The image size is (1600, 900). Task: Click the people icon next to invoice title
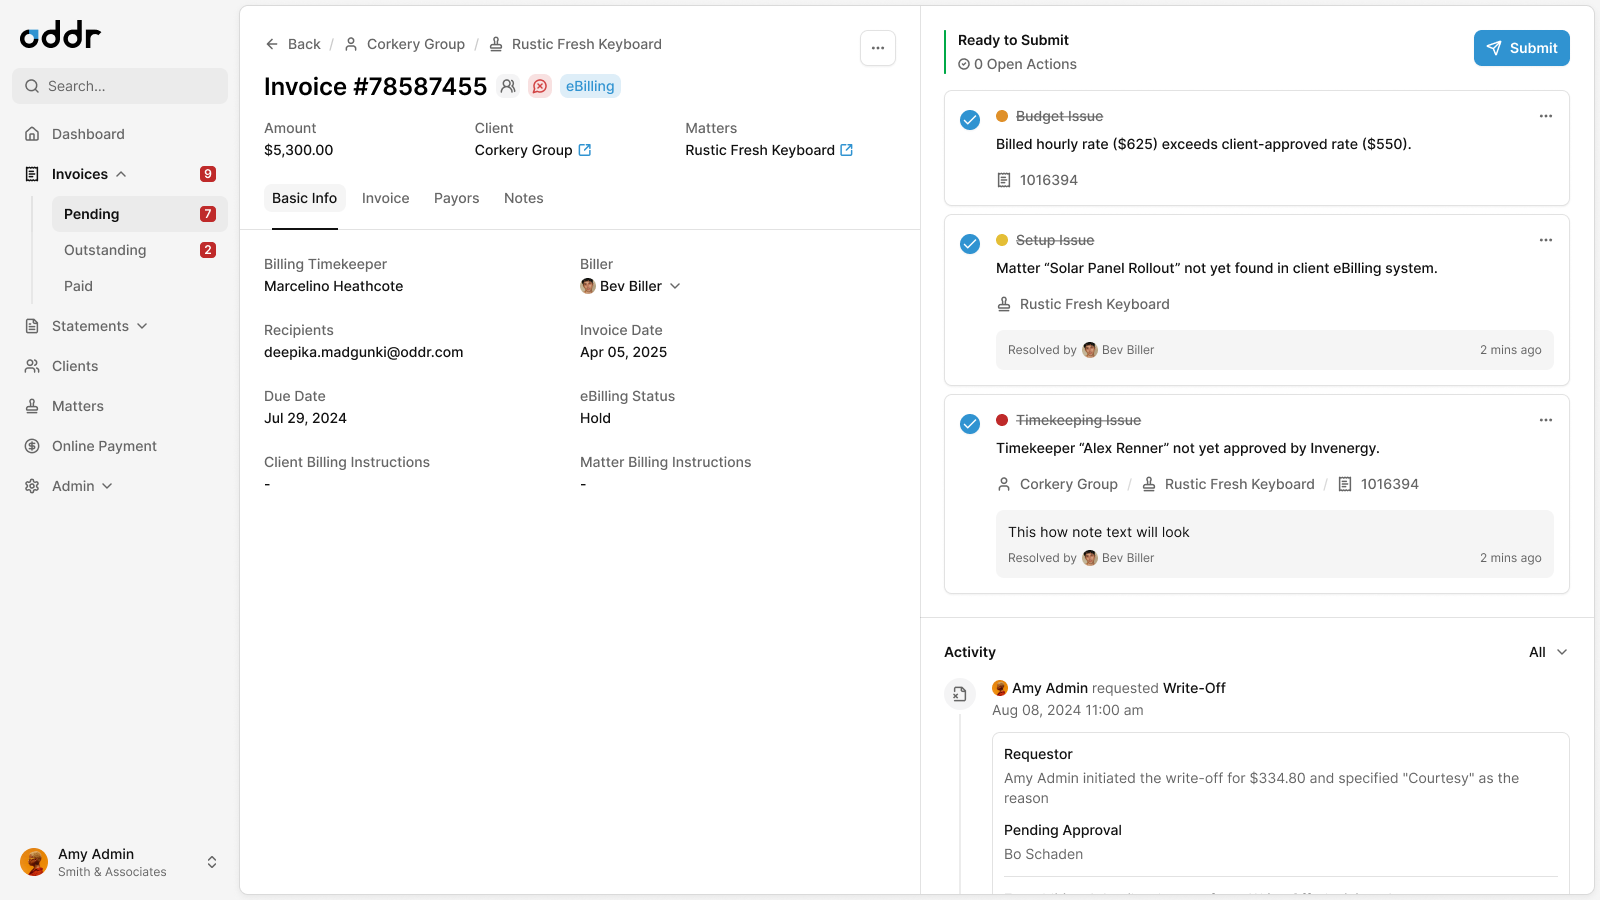click(x=508, y=86)
